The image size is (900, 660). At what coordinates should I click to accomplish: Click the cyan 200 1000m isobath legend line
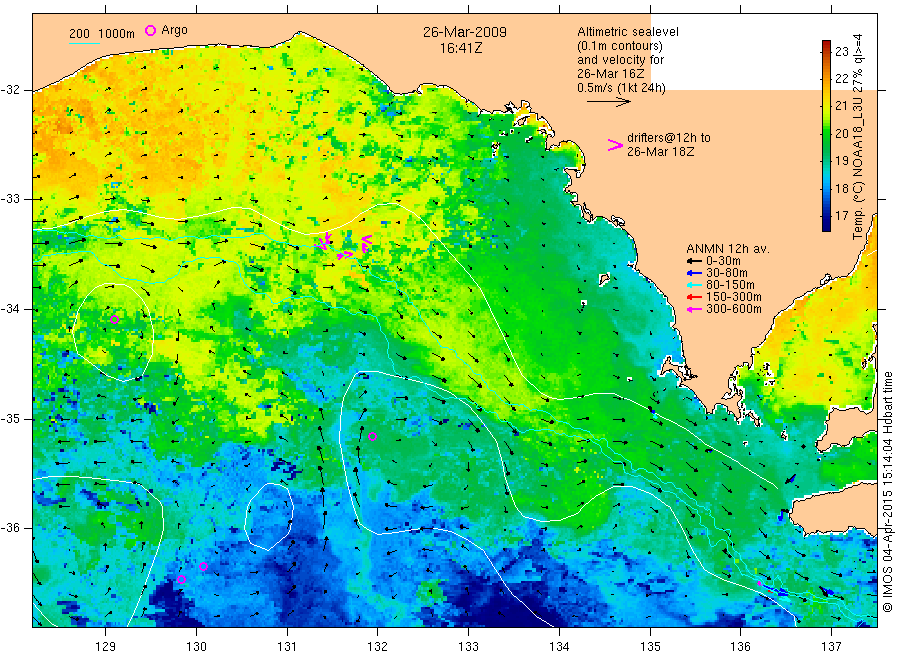point(84,43)
